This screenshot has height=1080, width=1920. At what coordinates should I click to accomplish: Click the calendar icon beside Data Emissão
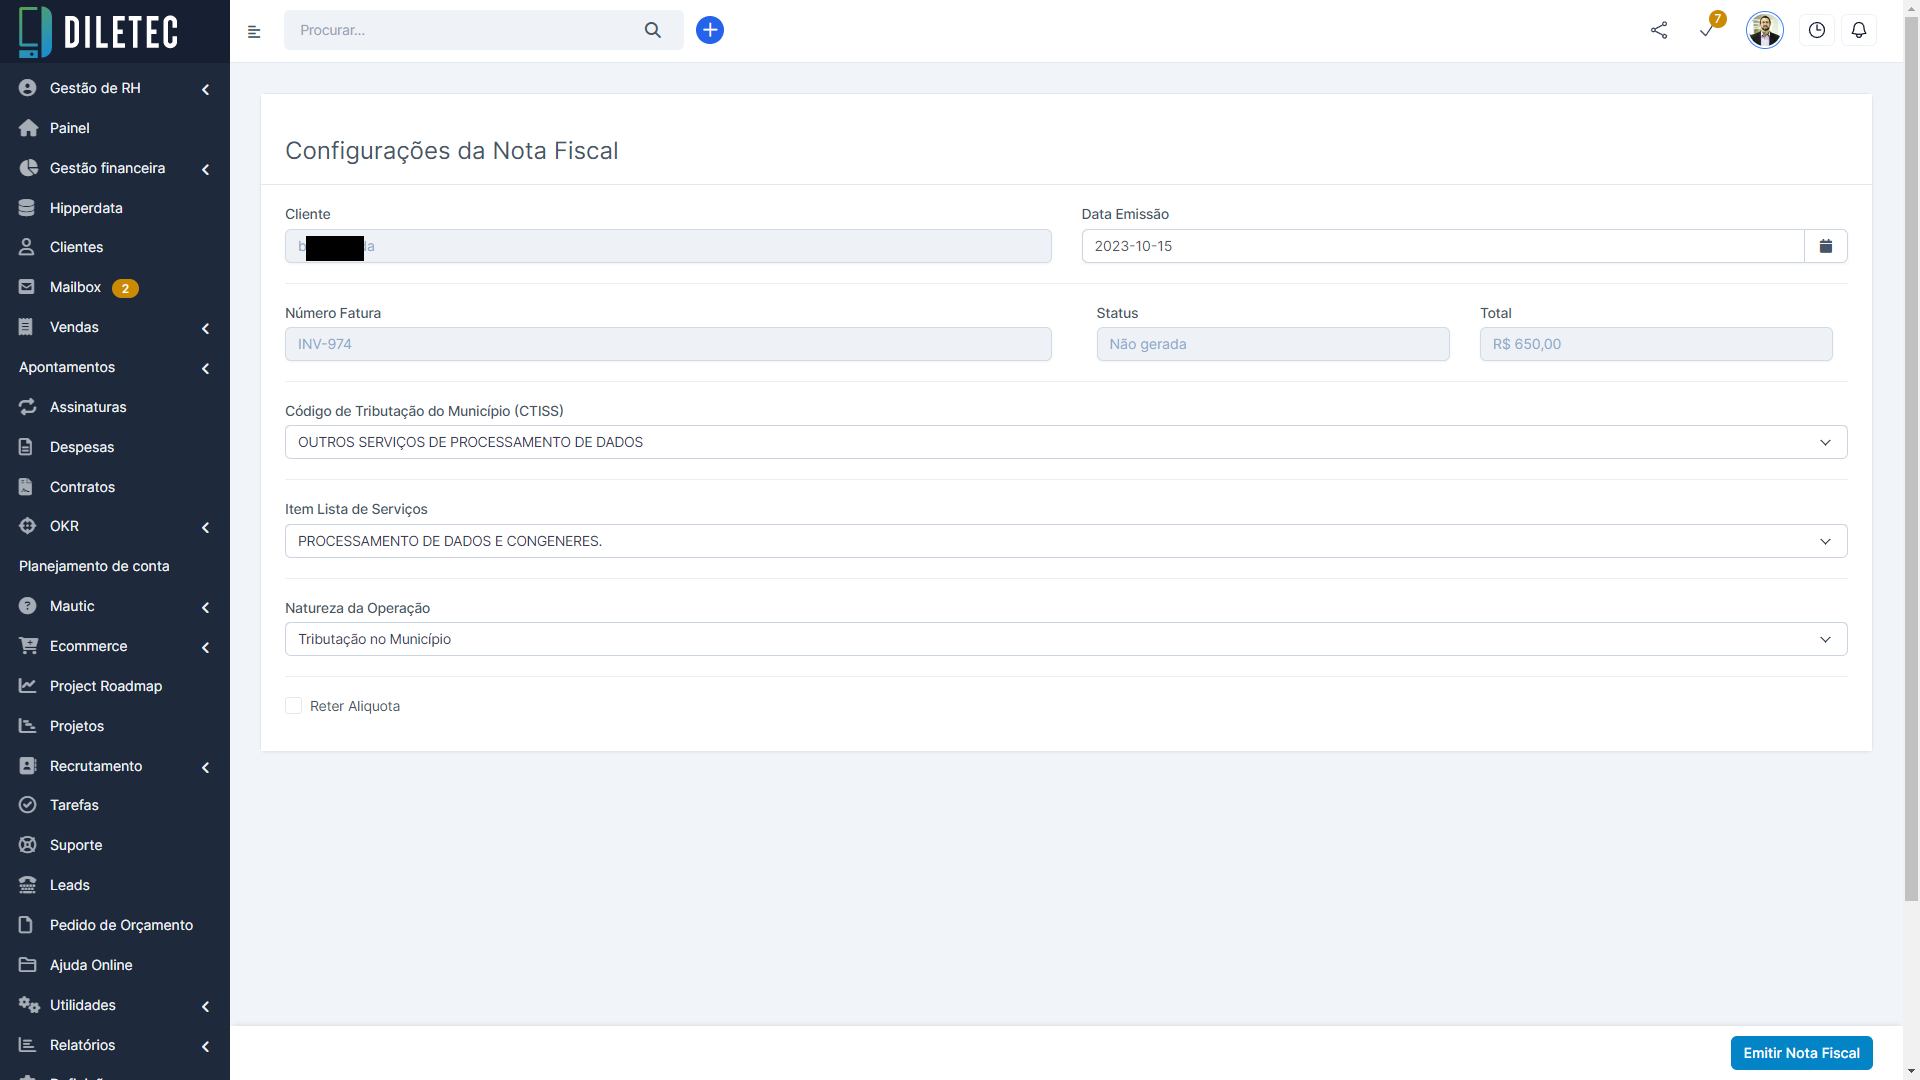pyautogui.click(x=1826, y=246)
